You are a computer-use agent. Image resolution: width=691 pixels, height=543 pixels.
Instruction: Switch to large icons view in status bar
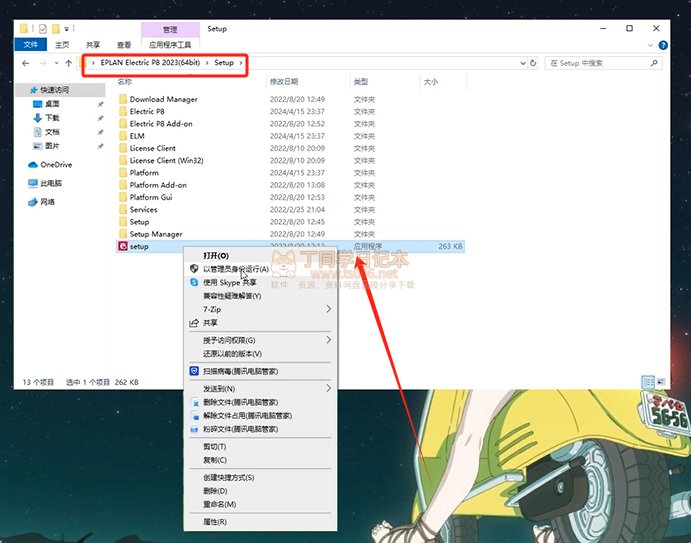click(x=661, y=382)
